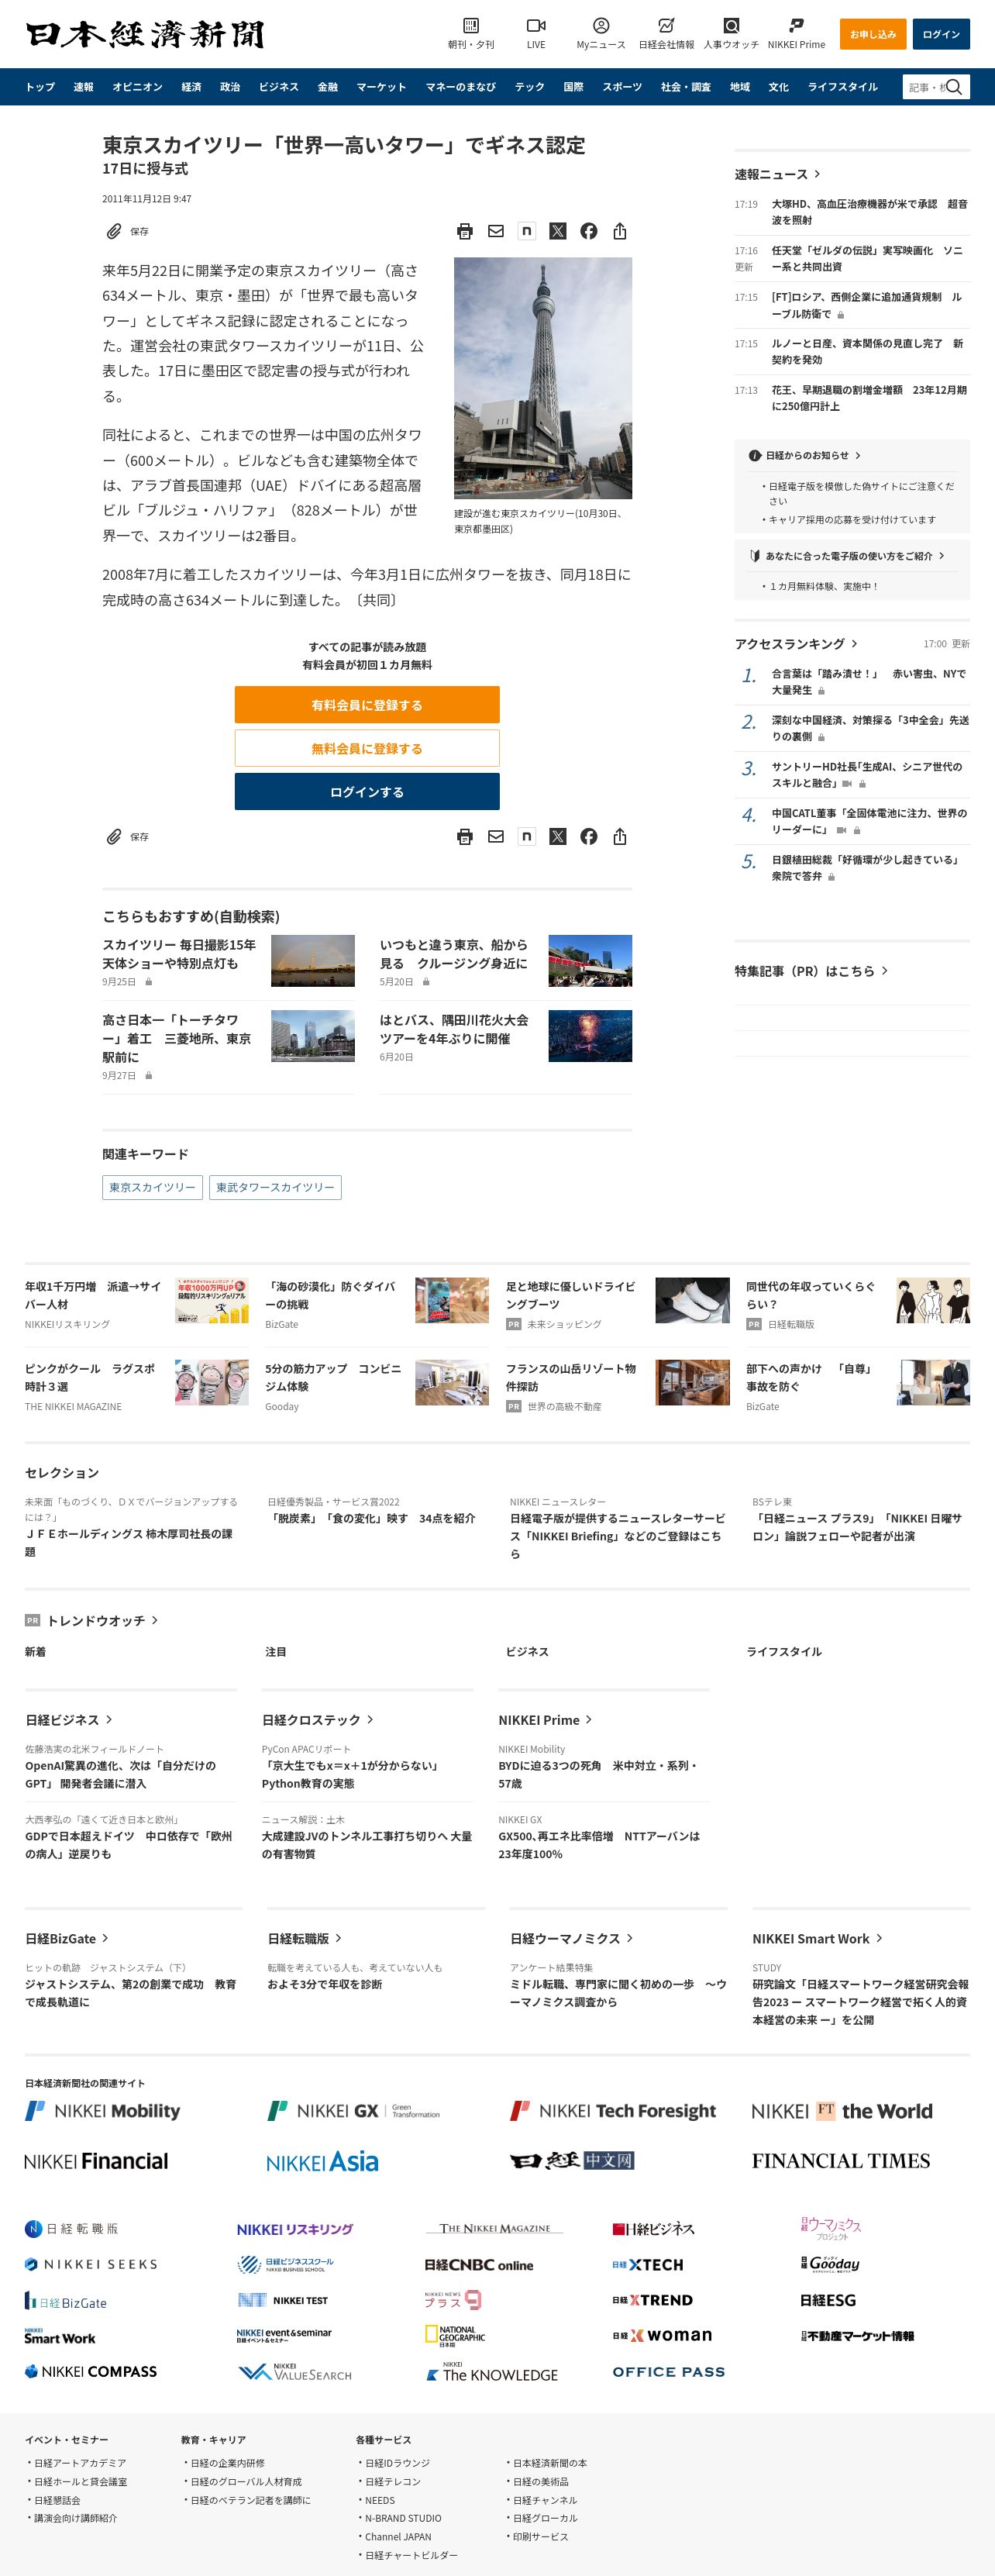This screenshot has width=995, height=2576.
Task: Share on X using bottom icon
Action: tap(558, 836)
